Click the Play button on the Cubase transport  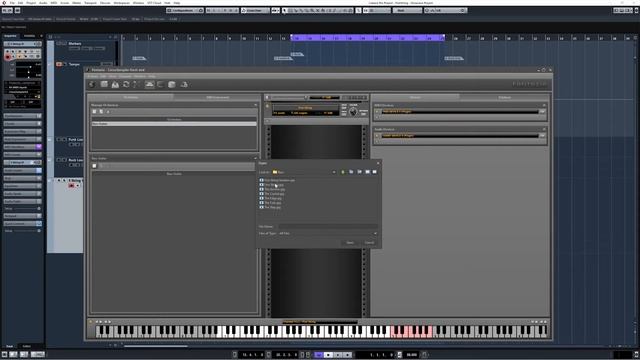tap(338, 355)
